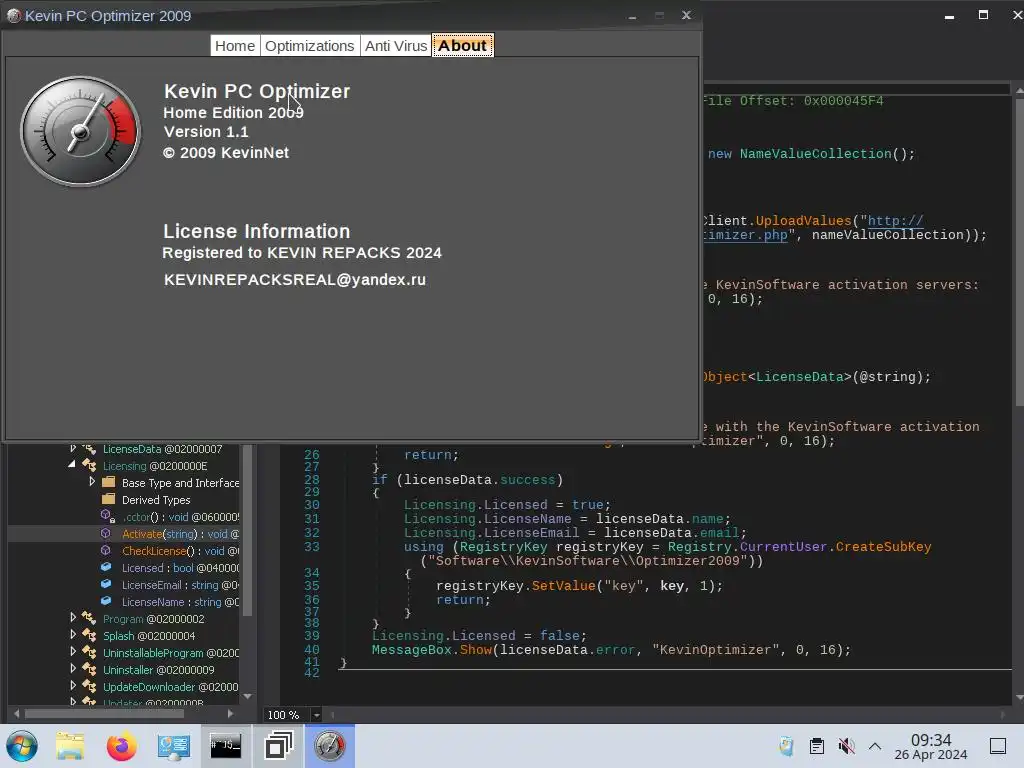Click the Program class icon

(89, 618)
